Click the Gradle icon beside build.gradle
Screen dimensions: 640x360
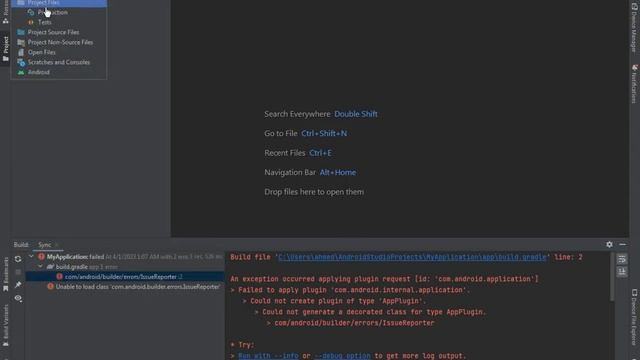[x=50, y=267]
